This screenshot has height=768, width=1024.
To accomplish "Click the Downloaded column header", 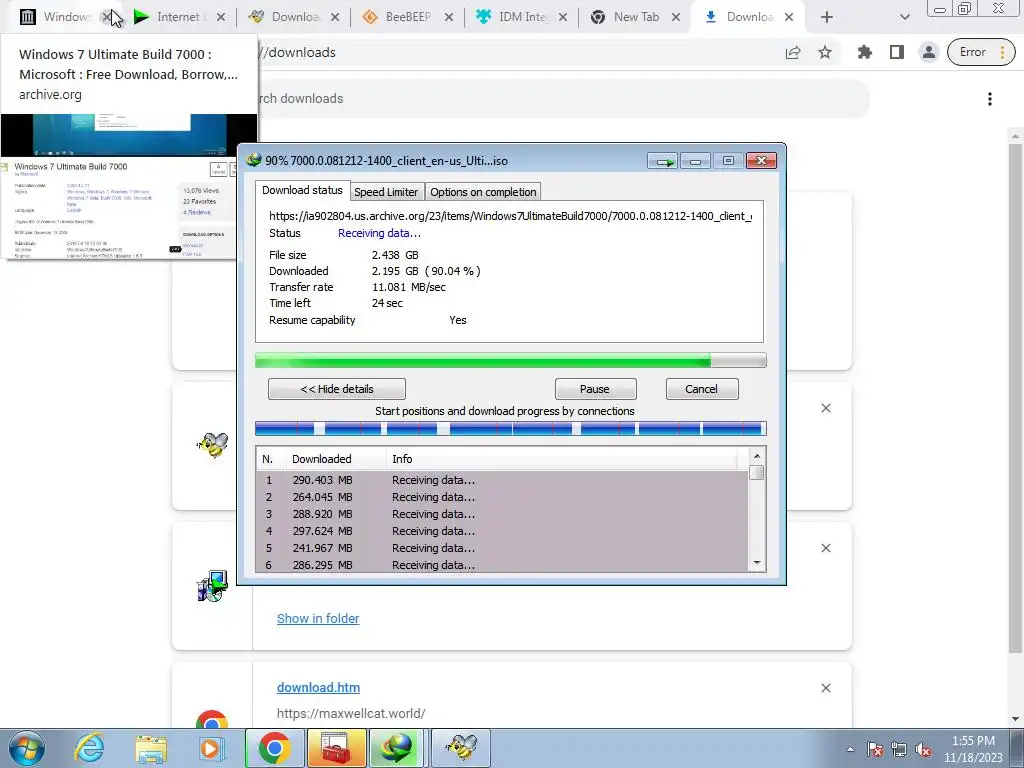I will pos(336,459).
